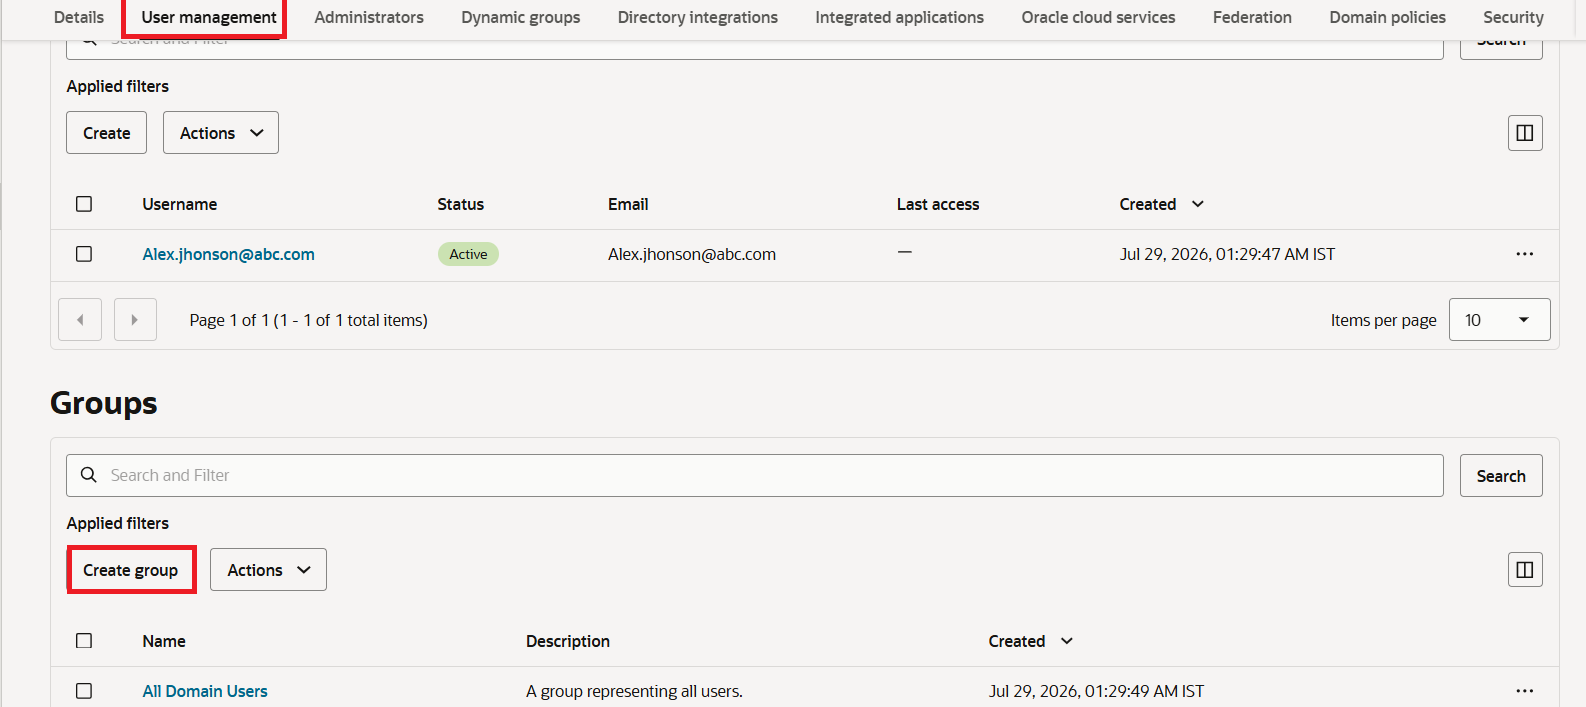1586x707 pixels.
Task: Open Oracle cloud services tab
Action: click(x=1098, y=17)
